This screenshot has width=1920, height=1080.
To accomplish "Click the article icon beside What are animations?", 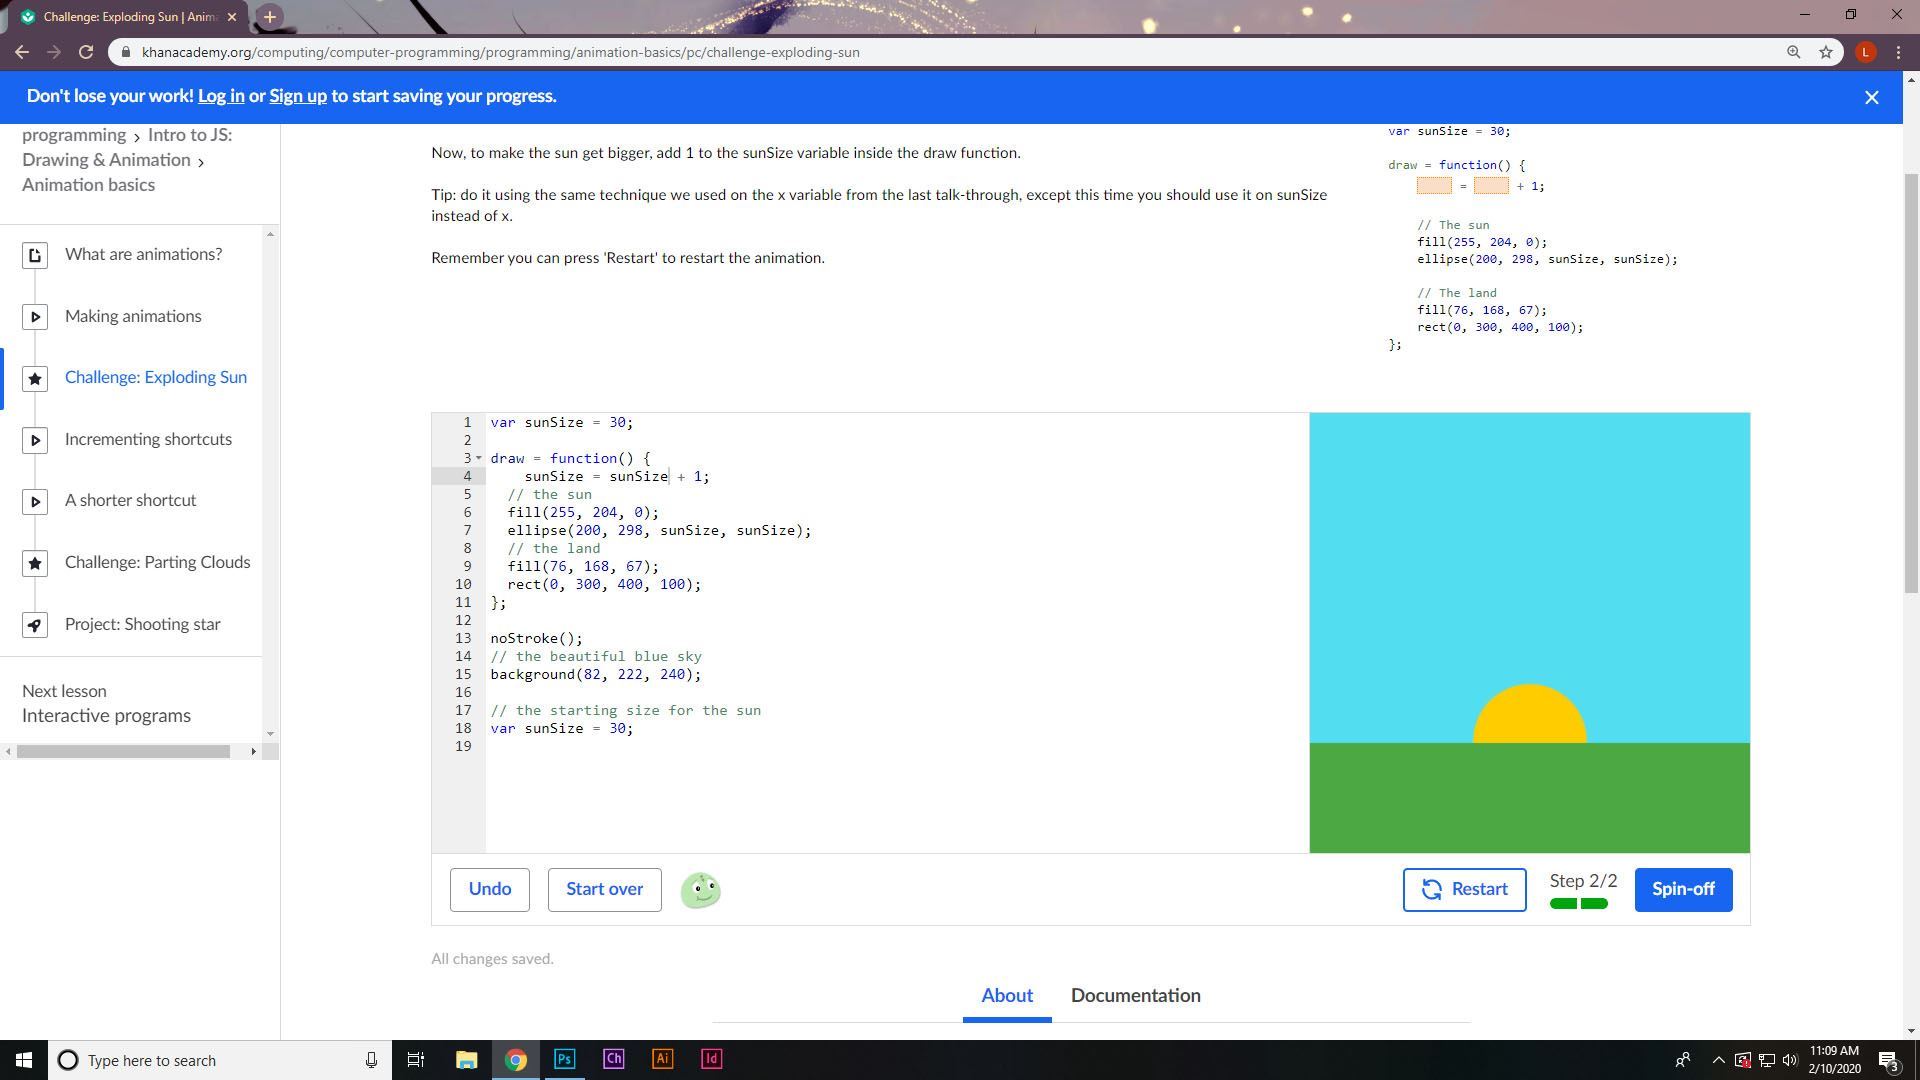I will pyautogui.click(x=35, y=256).
